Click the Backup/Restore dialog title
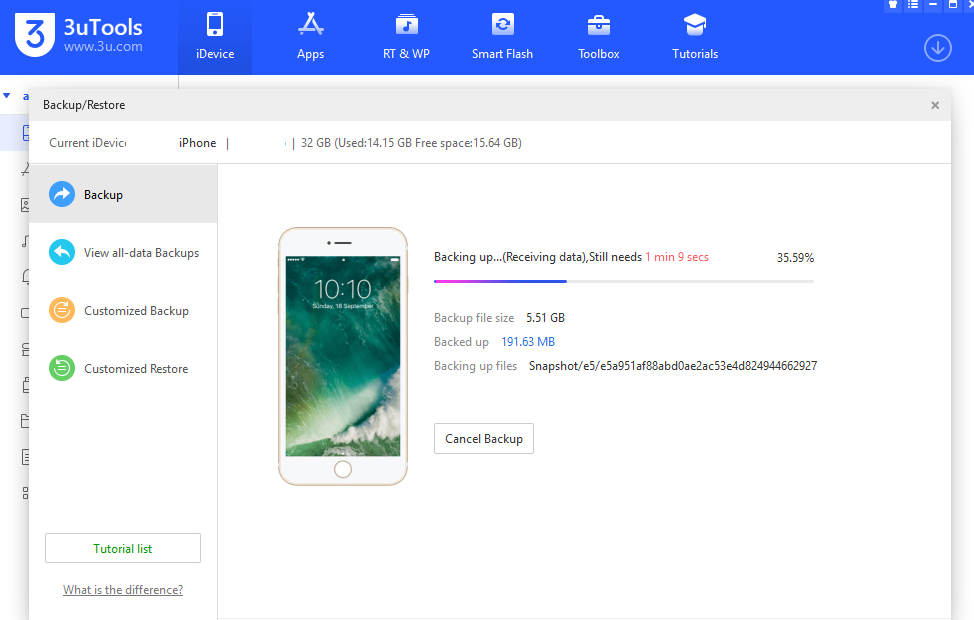This screenshot has height=620, width=974. 84,105
